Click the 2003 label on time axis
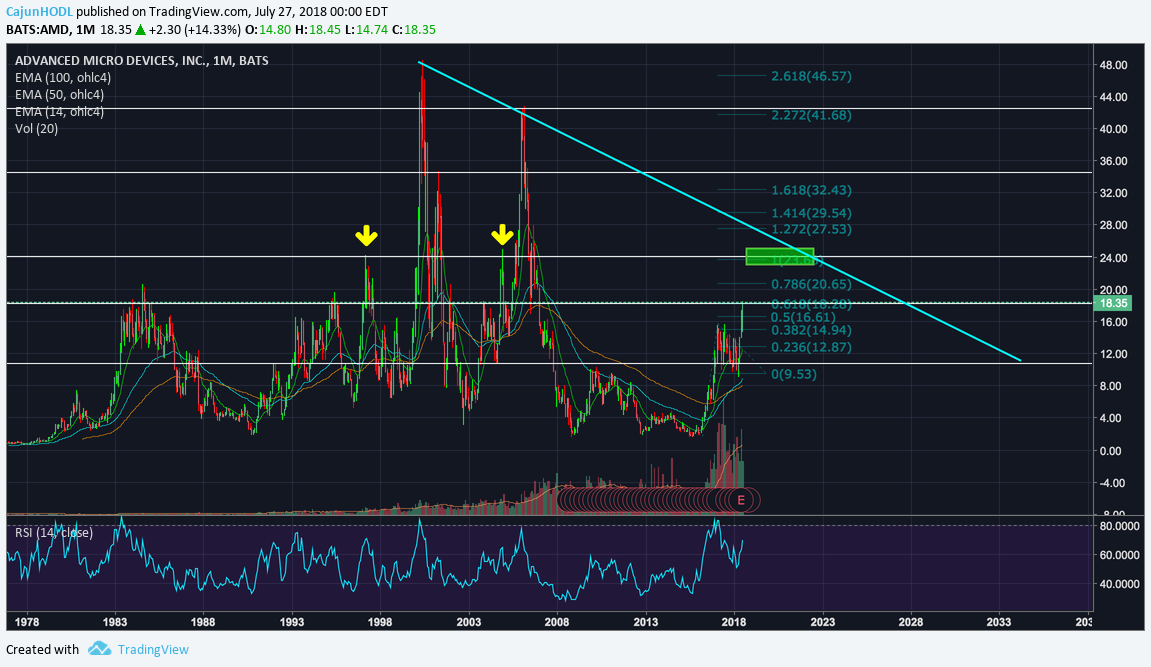The height and width of the screenshot is (667, 1151). coord(469,622)
